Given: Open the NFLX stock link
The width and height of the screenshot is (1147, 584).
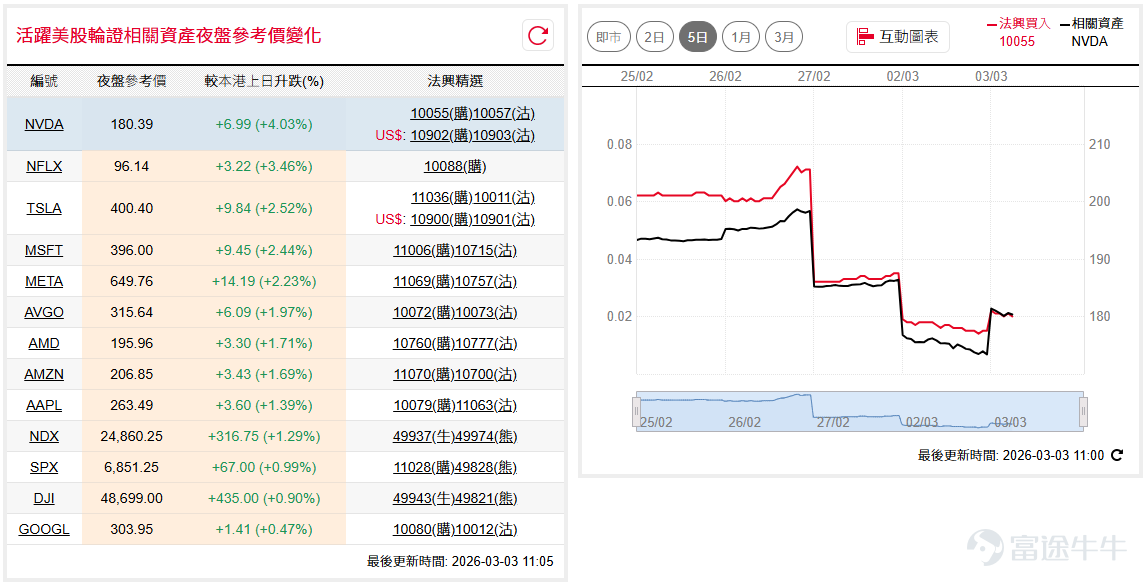Looking at the screenshot, I should [44, 166].
